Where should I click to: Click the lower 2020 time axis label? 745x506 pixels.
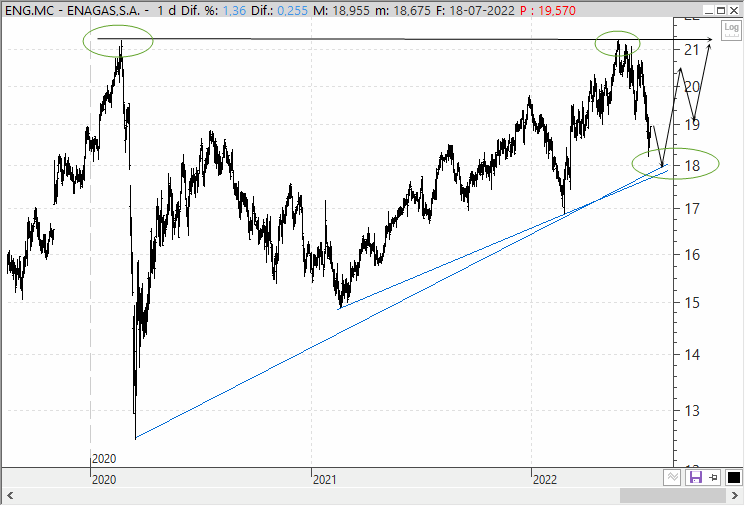[x=104, y=479]
